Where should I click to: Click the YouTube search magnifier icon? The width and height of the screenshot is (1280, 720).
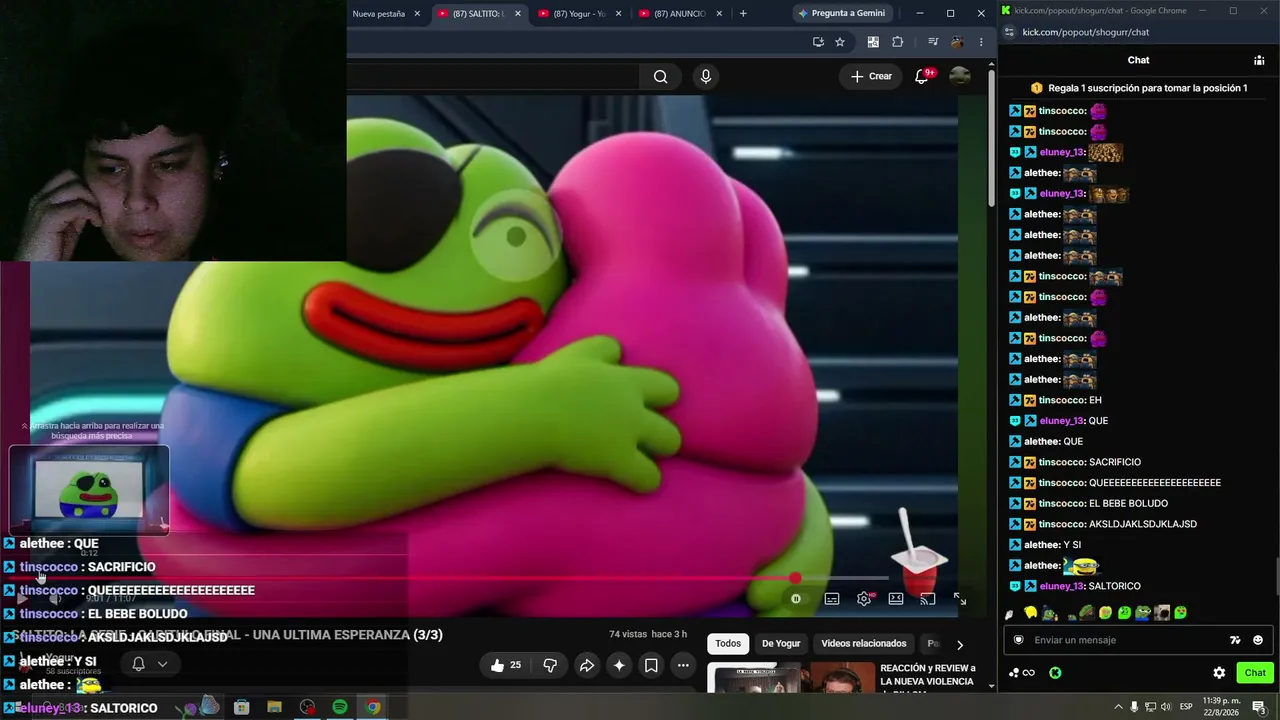point(660,77)
